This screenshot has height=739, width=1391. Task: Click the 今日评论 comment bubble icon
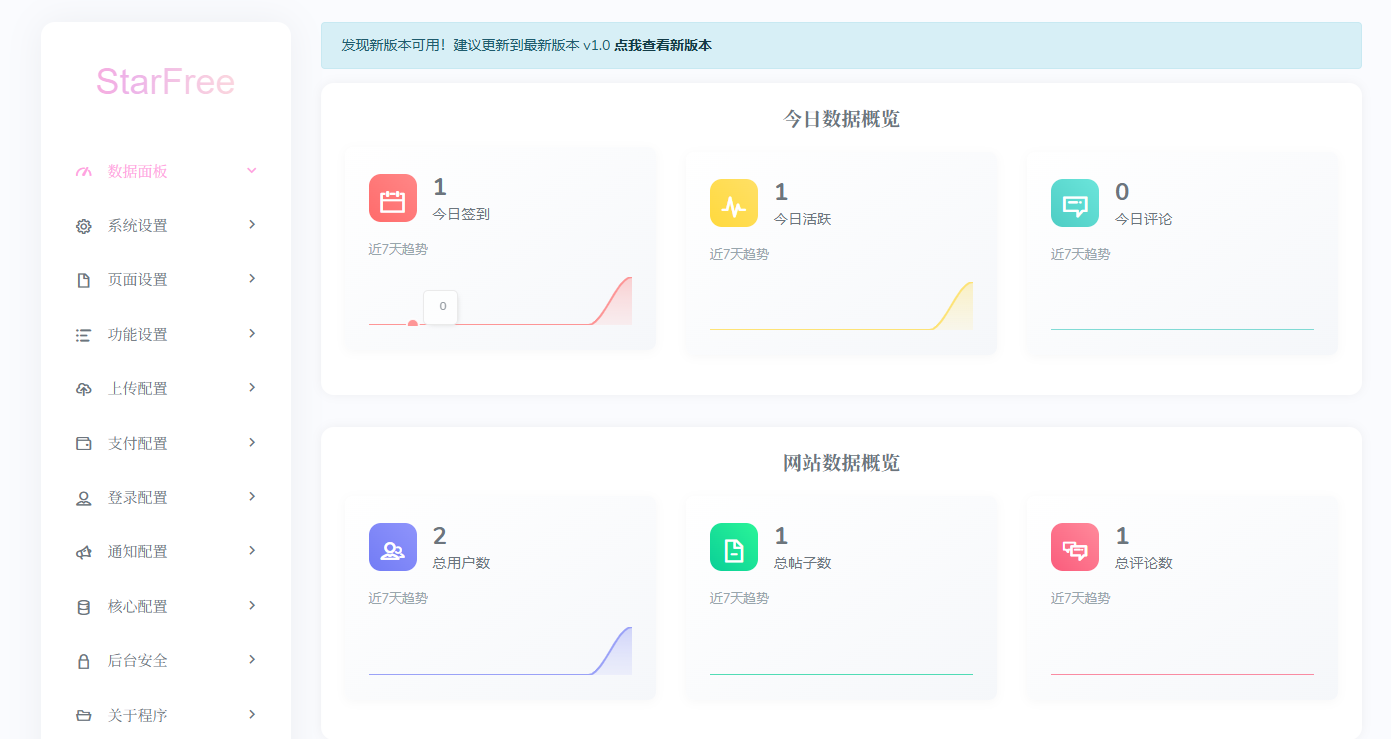[x=1074, y=203]
